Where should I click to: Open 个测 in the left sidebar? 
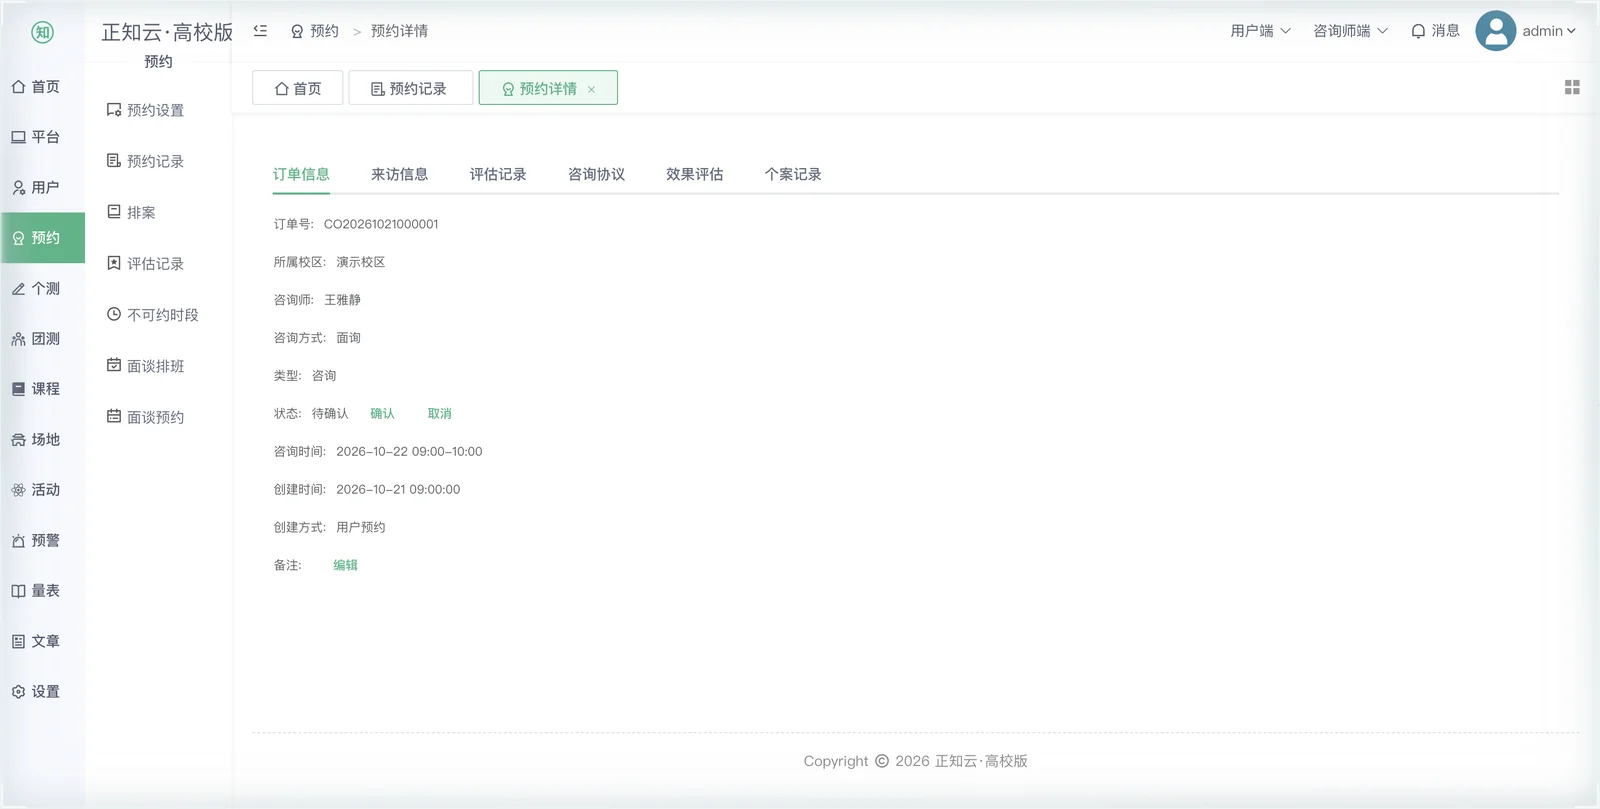pyautogui.click(x=36, y=288)
